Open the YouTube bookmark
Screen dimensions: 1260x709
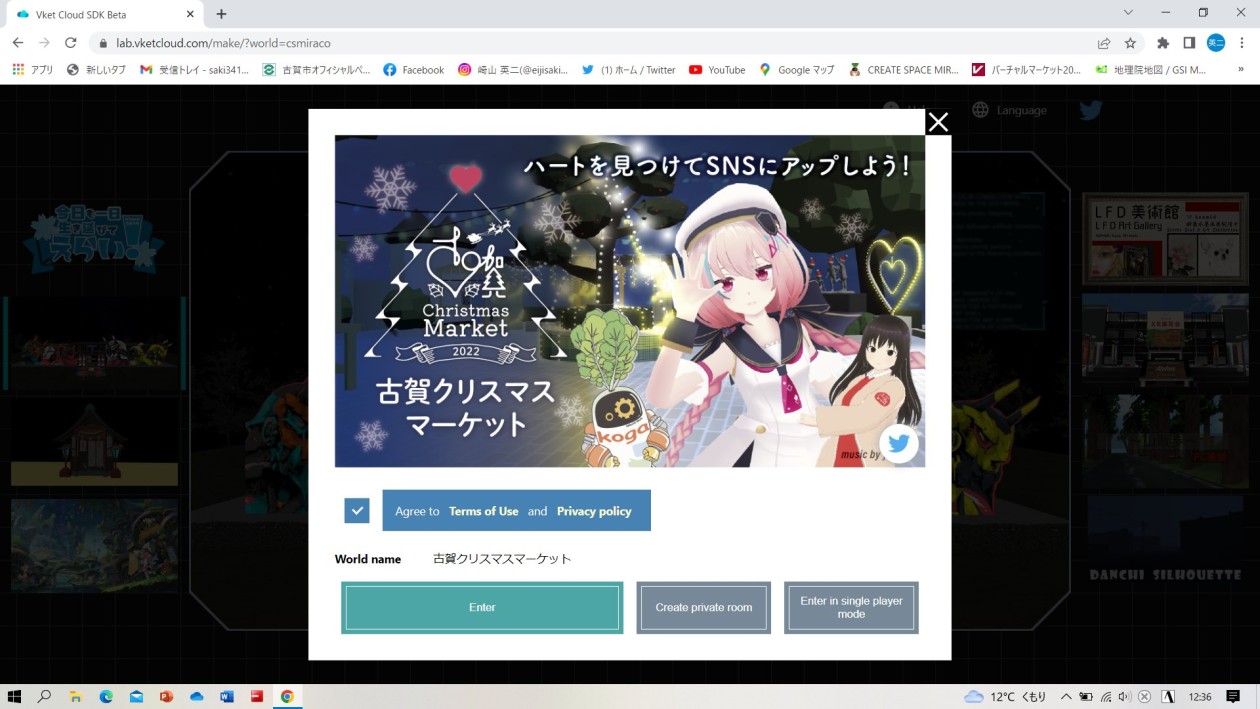717,70
